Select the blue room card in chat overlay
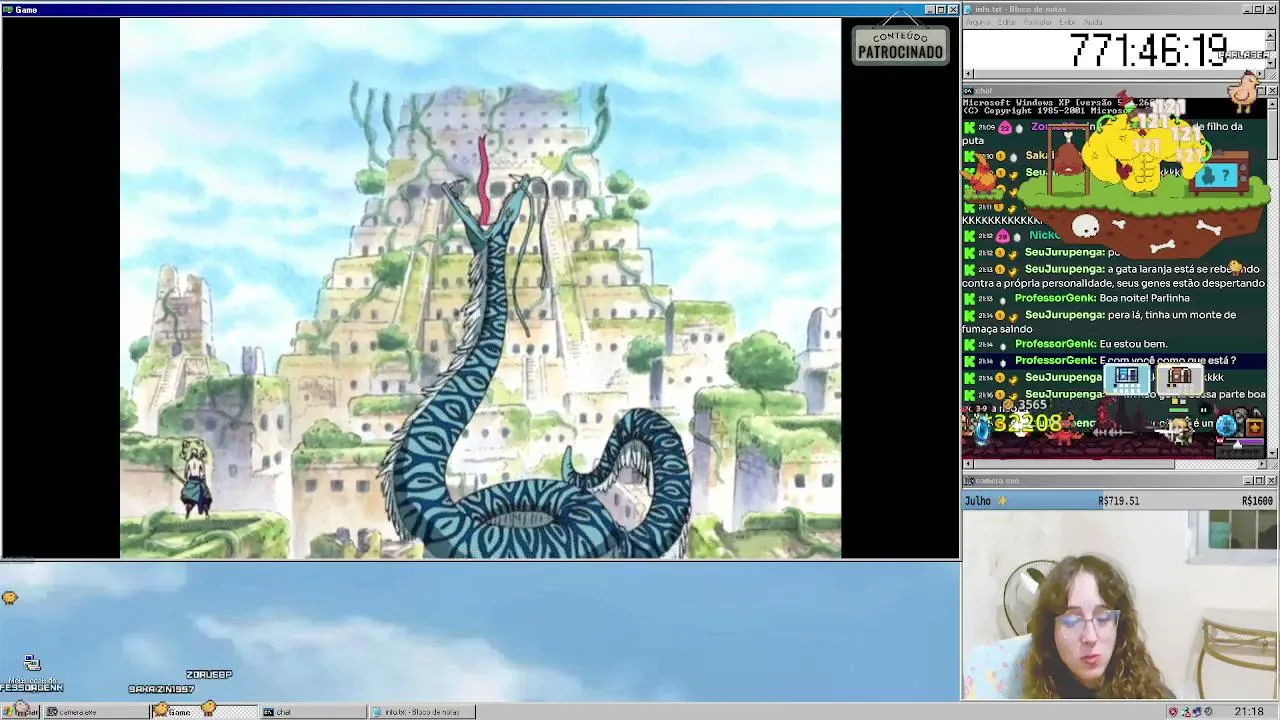This screenshot has height=720, width=1280. point(1127,378)
